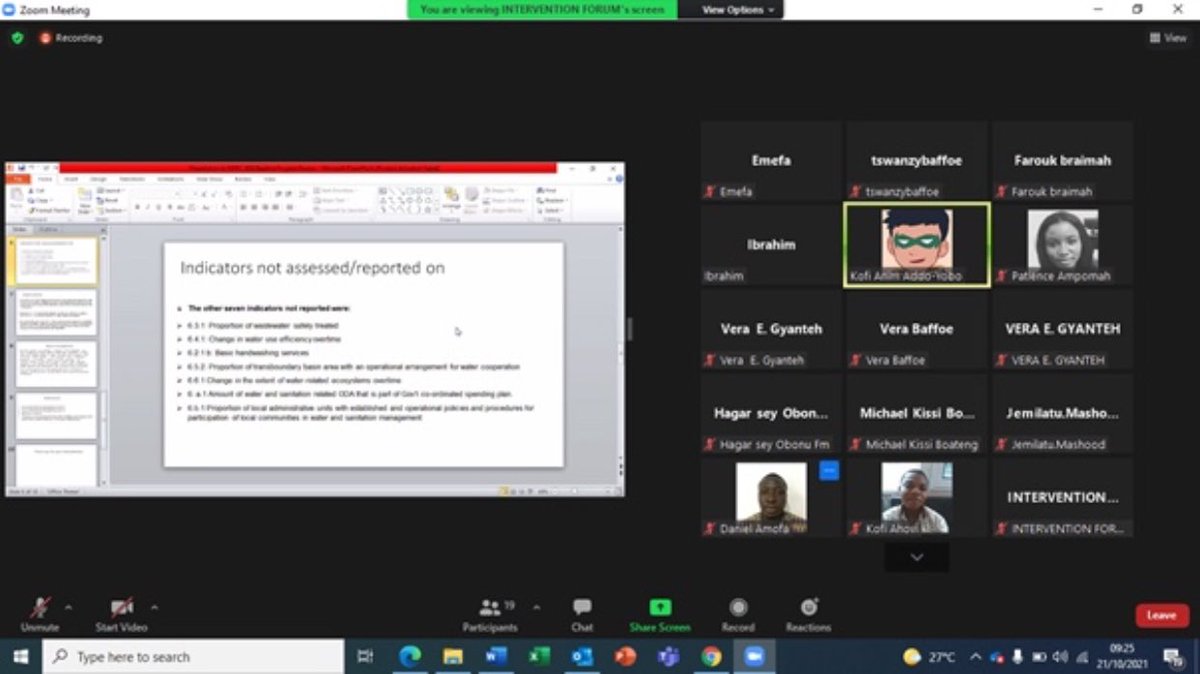
Task: Open the Participants panel
Action: 490,613
